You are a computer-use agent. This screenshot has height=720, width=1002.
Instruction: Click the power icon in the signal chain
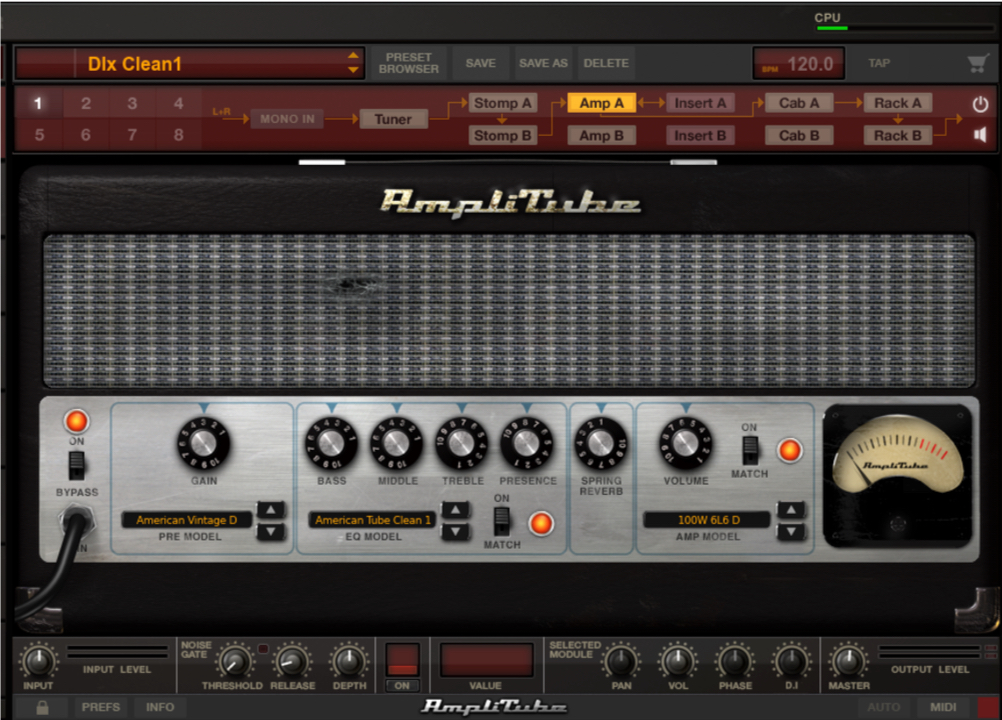pyautogui.click(x=980, y=104)
